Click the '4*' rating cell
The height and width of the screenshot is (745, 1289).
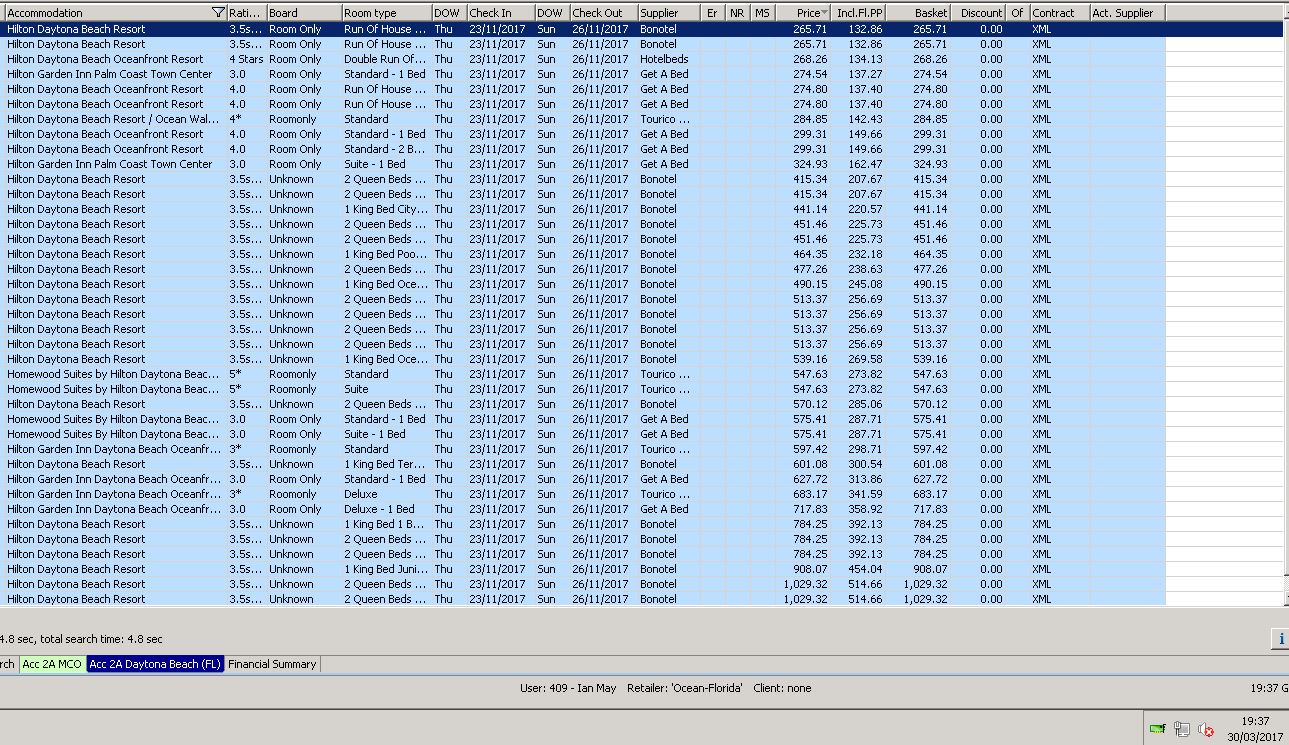click(x=246, y=119)
